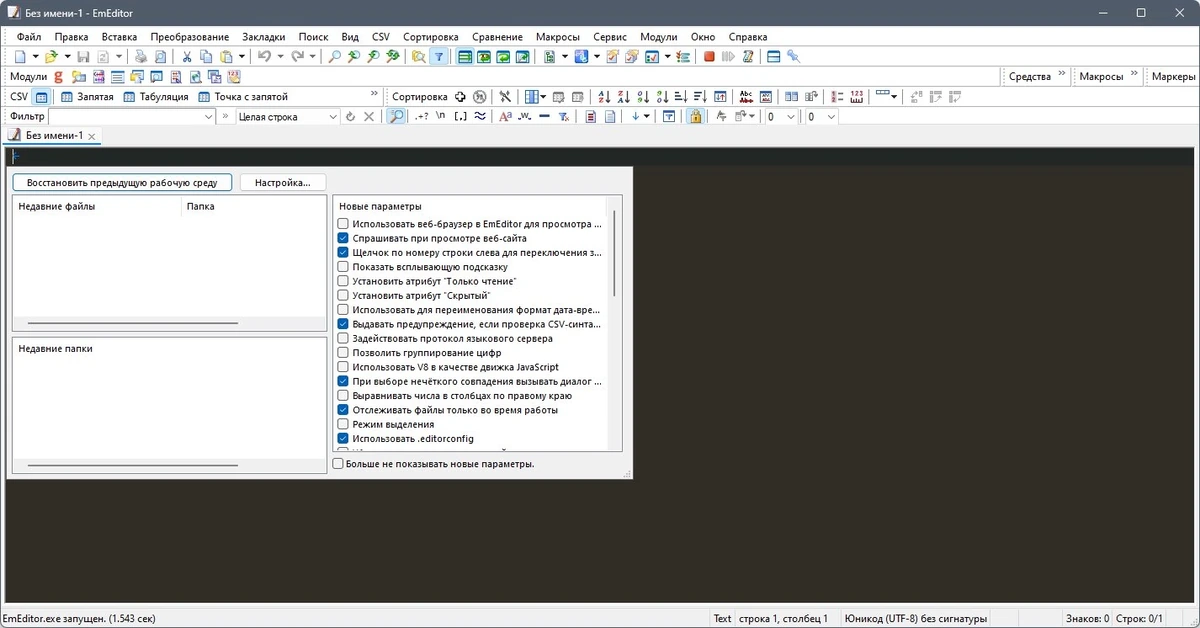
Task: Click the Undo arrow icon
Action: coord(264,57)
